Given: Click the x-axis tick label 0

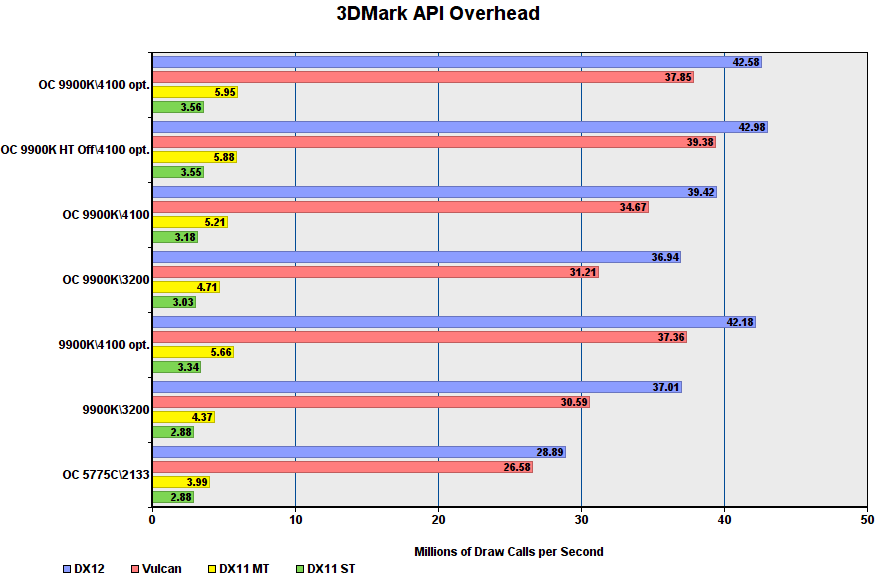Looking at the screenshot, I should (152, 520).
